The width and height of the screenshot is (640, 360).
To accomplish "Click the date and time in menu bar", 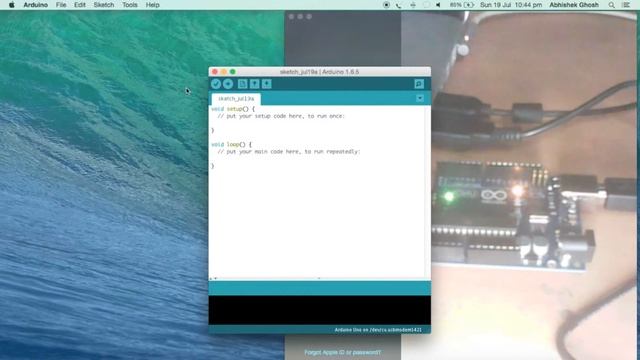I will point(511,5).
